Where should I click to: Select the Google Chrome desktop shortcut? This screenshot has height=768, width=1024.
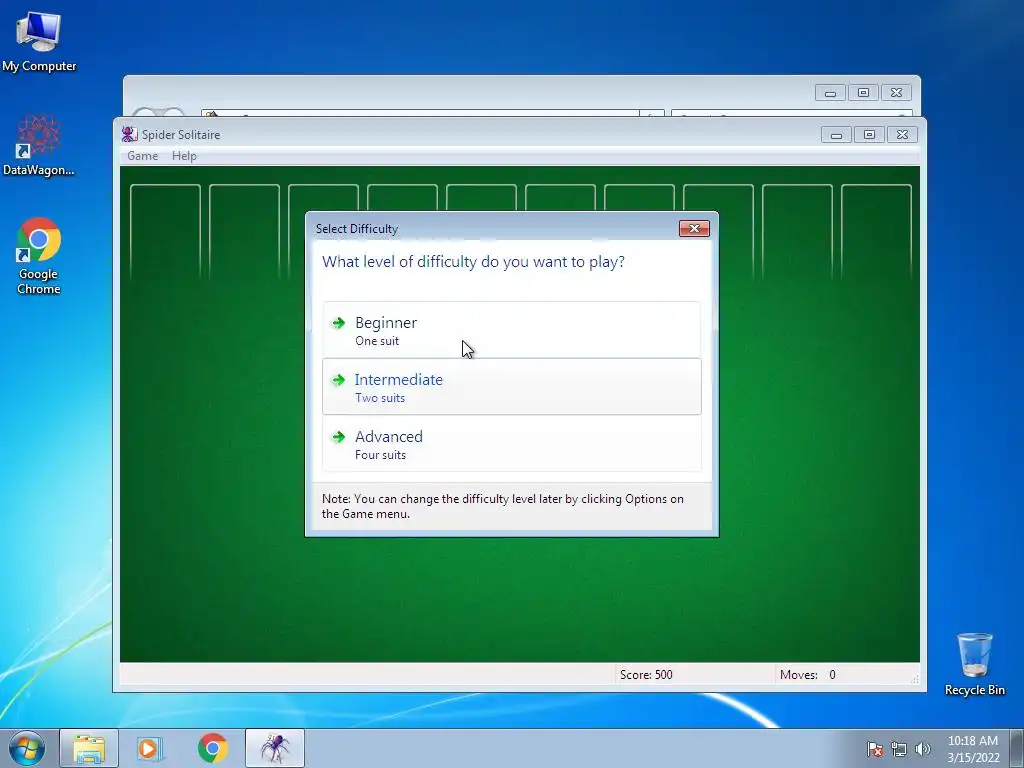tap(39, 256)
